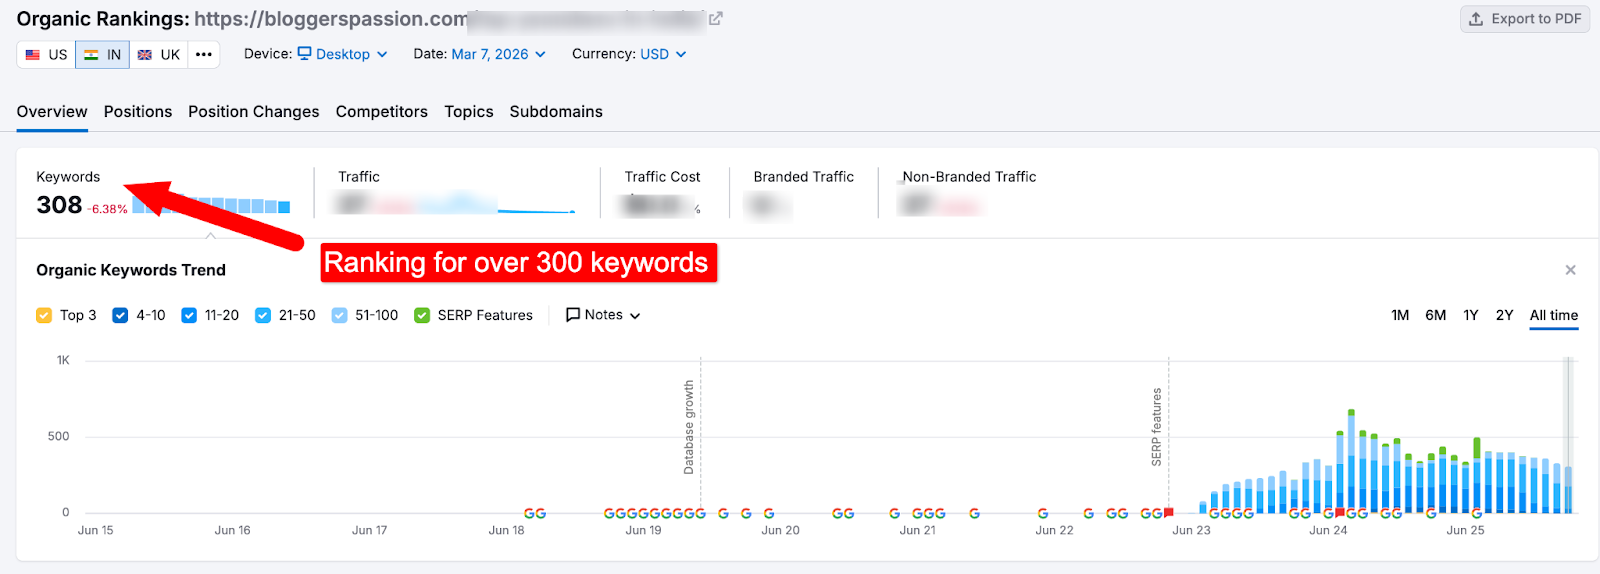Uncheck the Top 3 checkbox
This screenshot has height=574, width=1600.
coord(44,315)
